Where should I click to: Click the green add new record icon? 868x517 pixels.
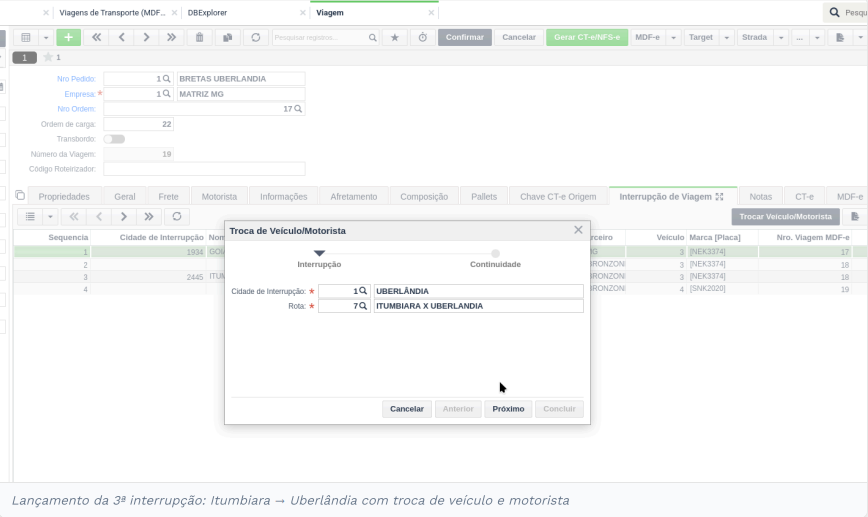[x=68, y=37]
